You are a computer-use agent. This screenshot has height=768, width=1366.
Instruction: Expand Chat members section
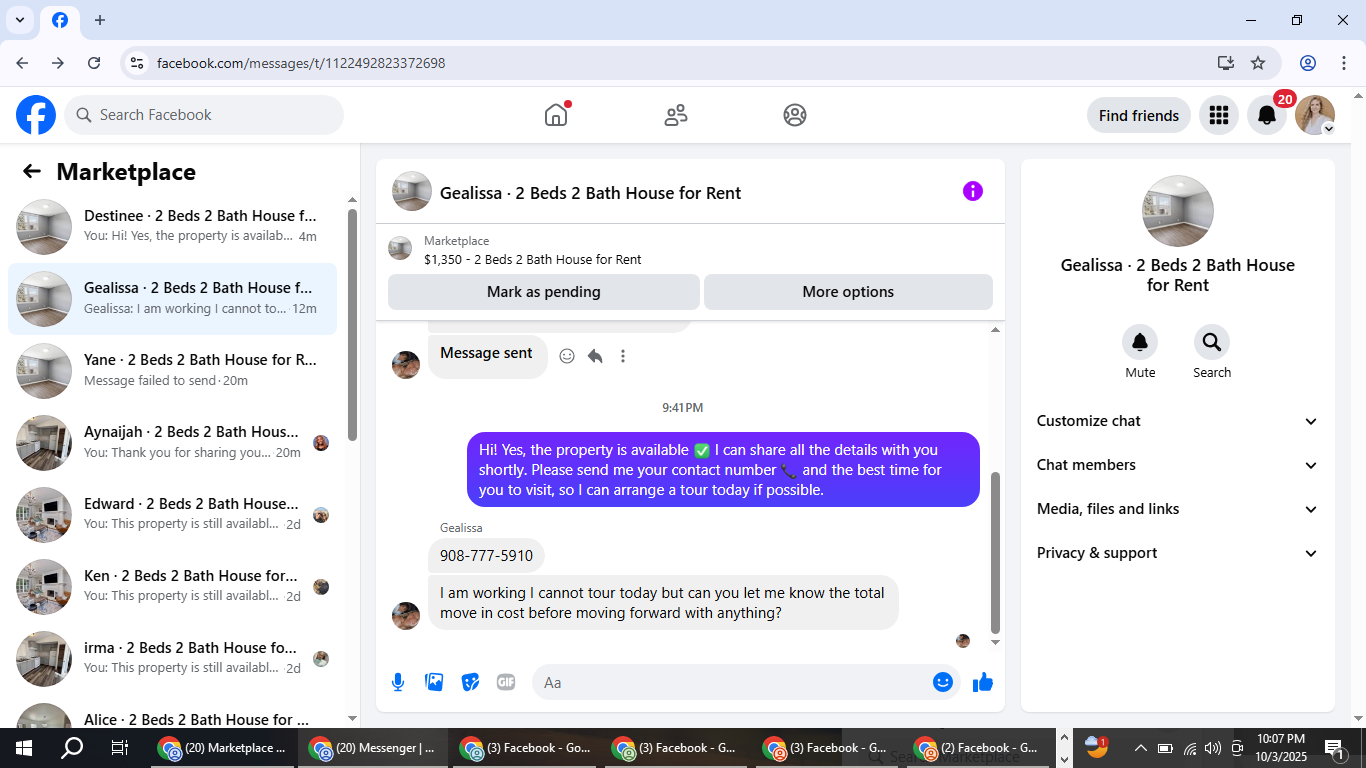pos(1178,465)
